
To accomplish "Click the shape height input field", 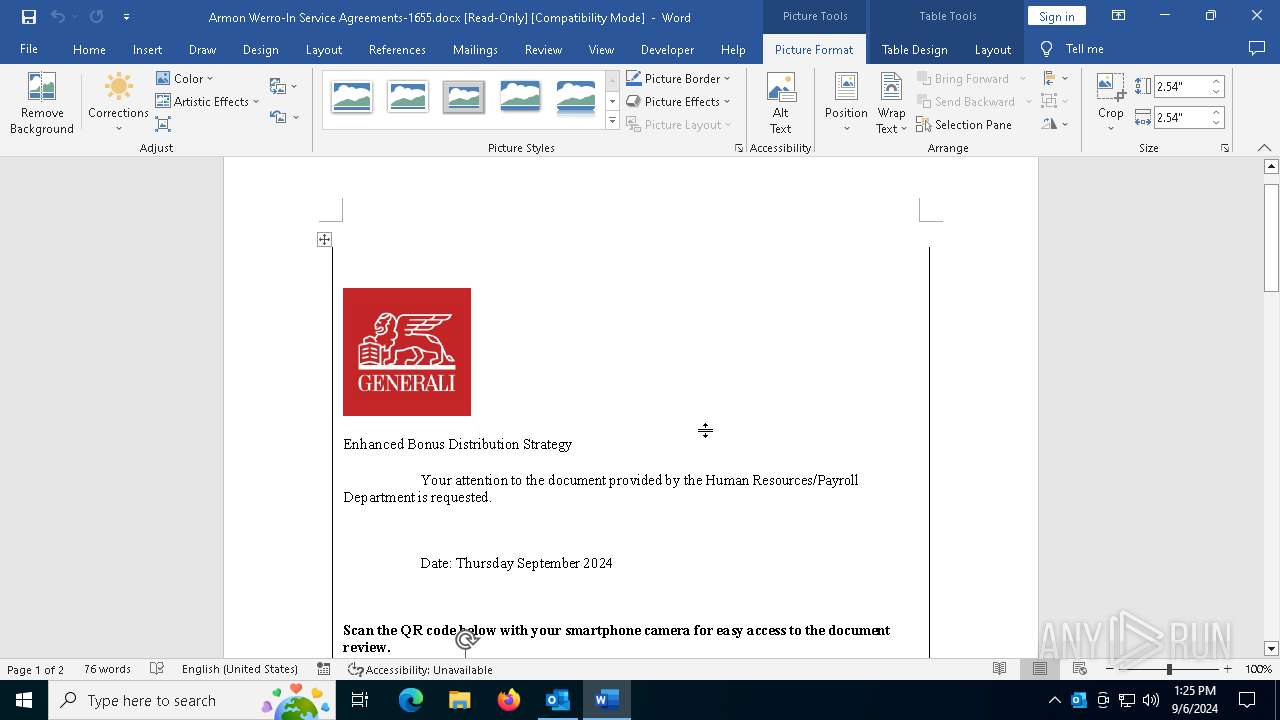I will (x=1180, y=87).
